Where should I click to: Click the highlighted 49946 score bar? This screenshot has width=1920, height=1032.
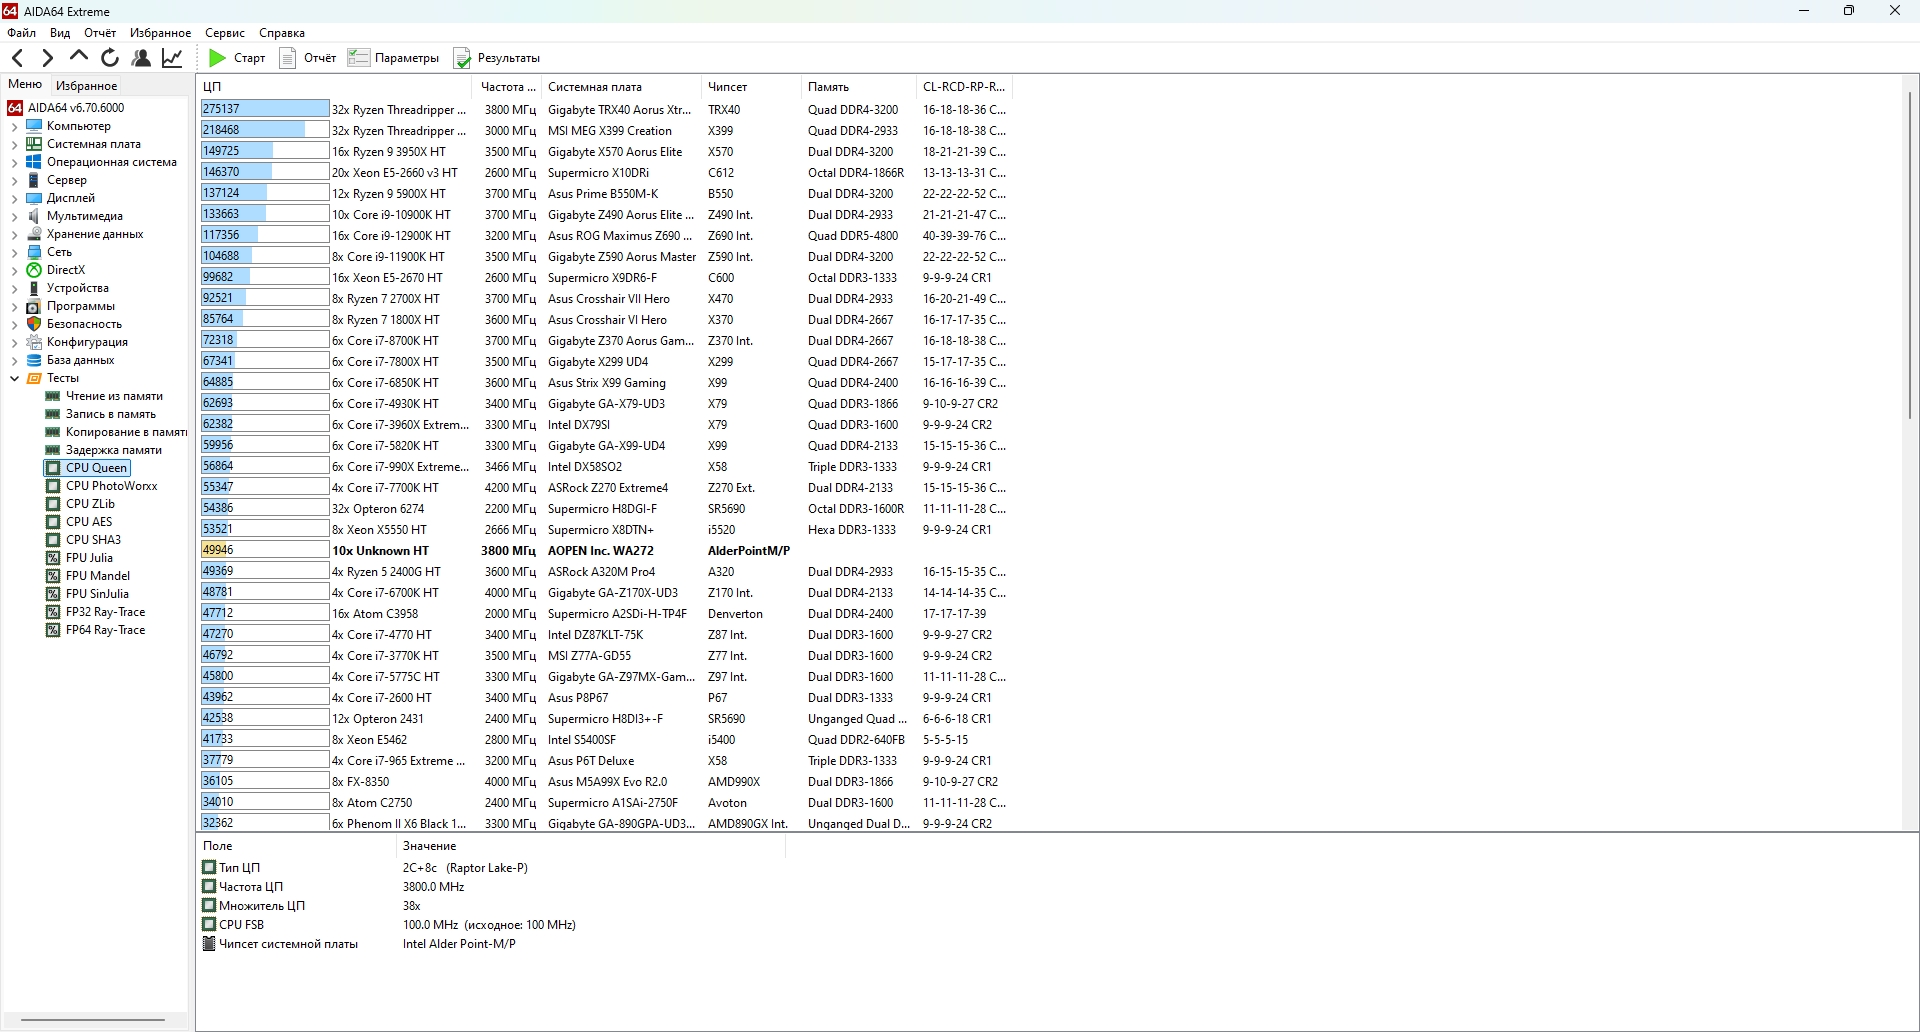[x=265, y=550]
